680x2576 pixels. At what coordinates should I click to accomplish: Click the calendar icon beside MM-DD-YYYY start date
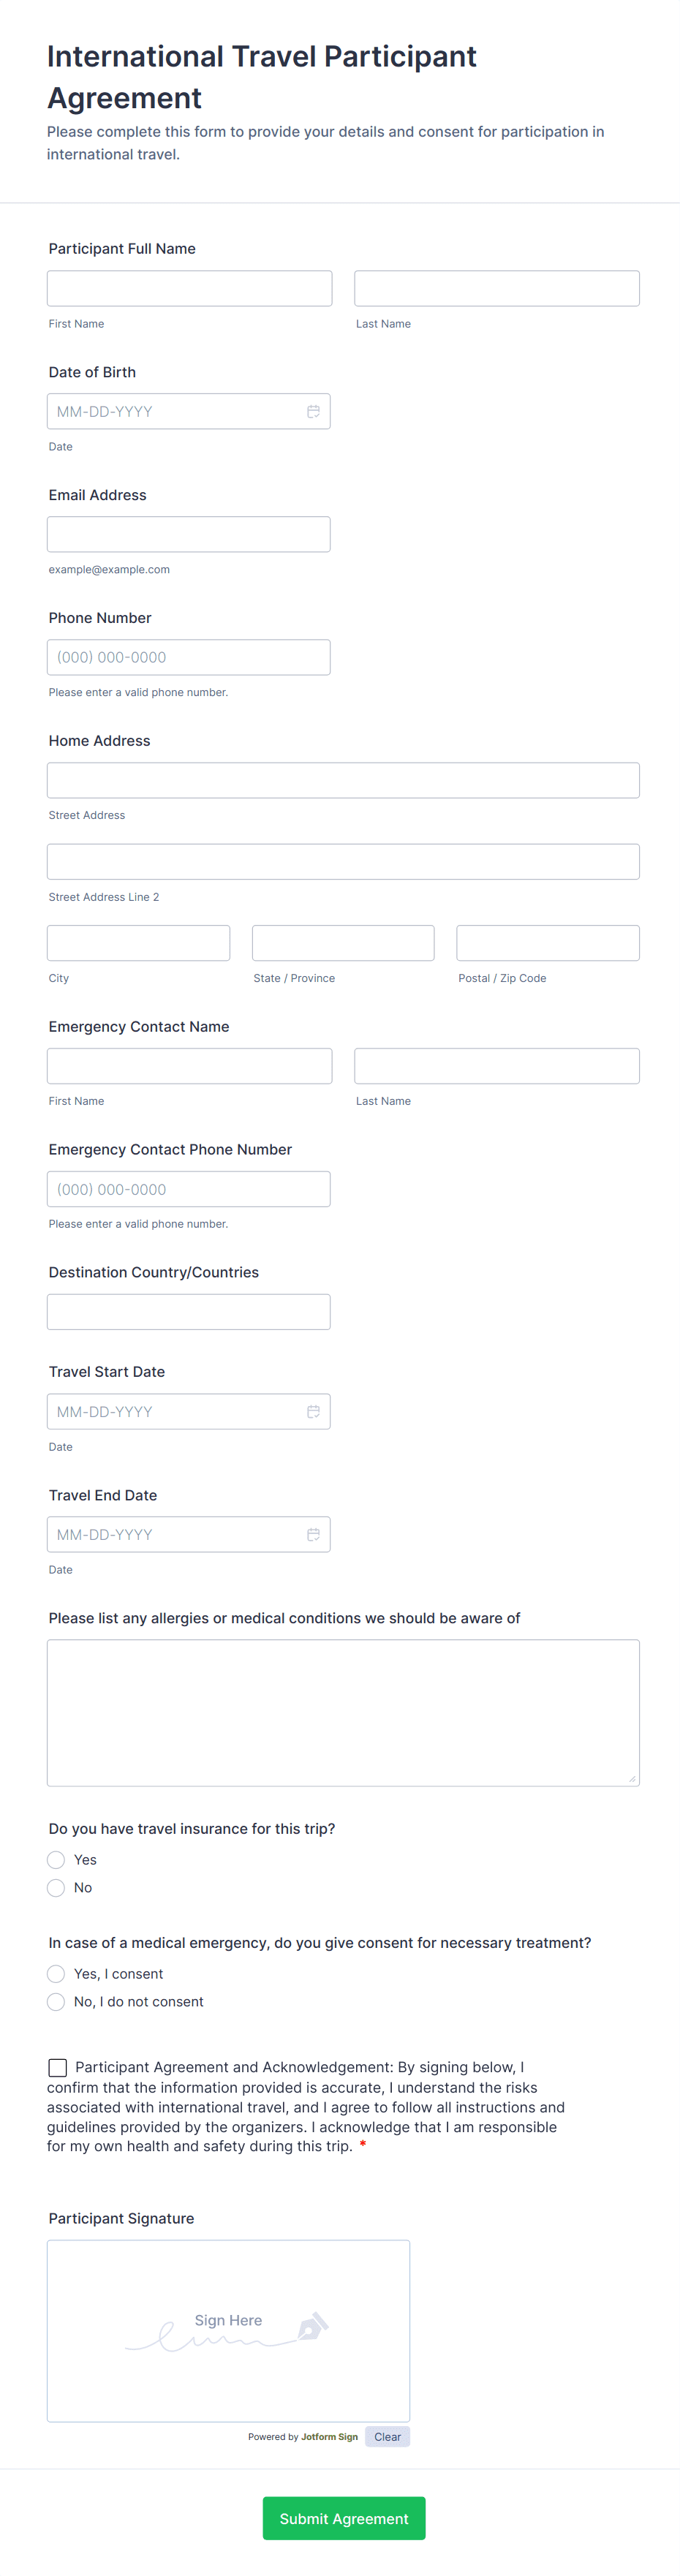click(313, 1411)
